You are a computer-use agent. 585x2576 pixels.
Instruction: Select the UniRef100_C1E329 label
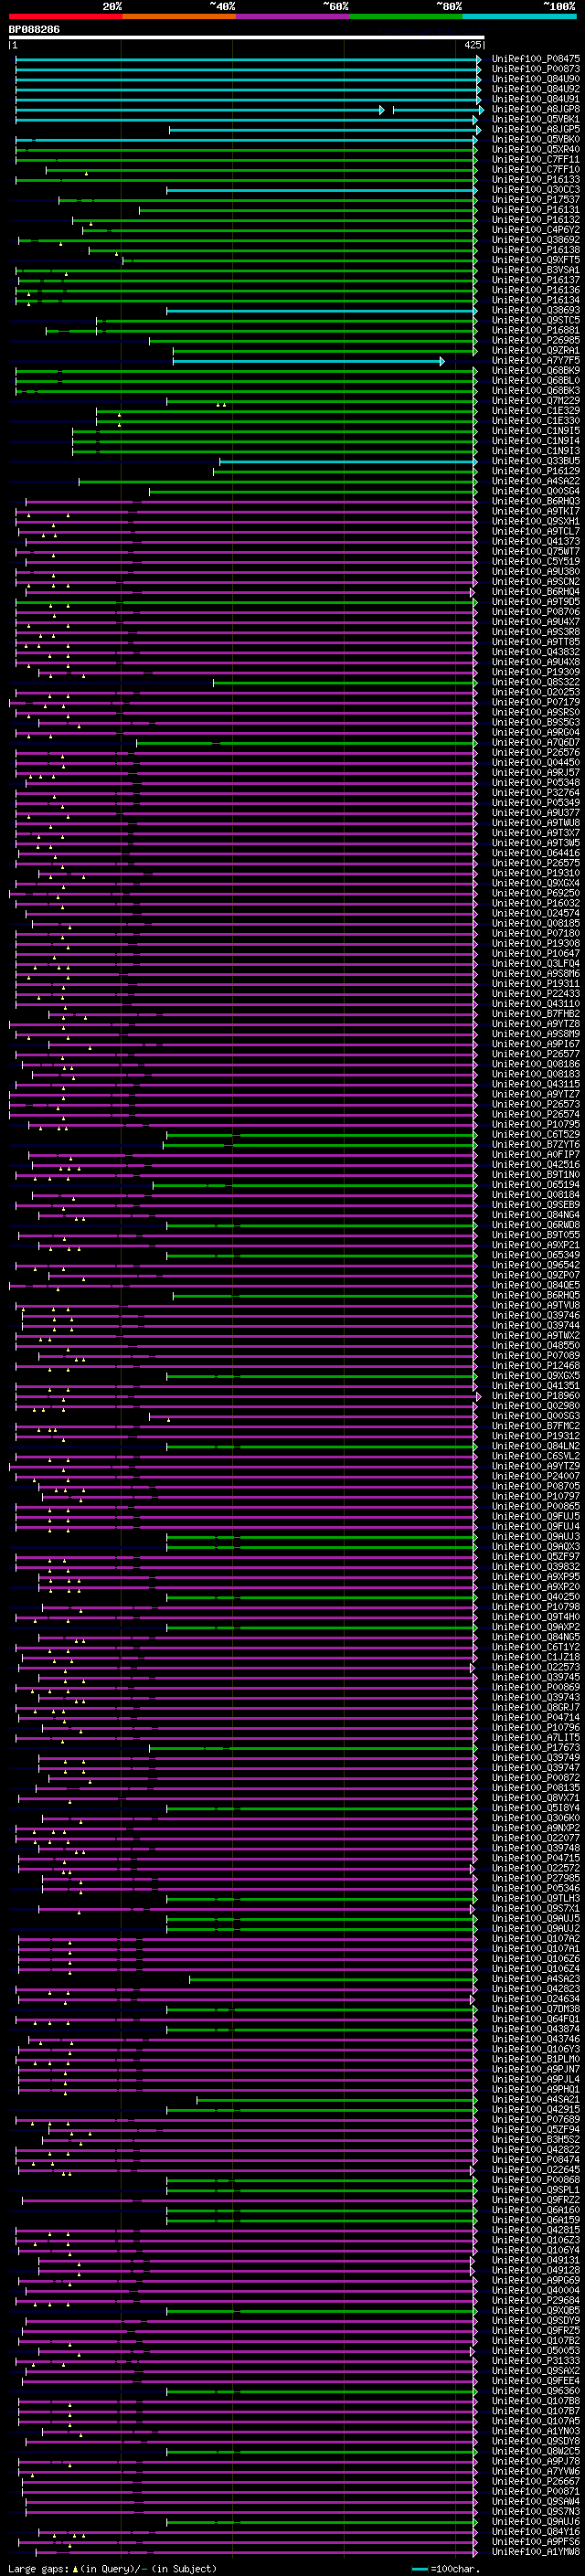coord(536,411)
